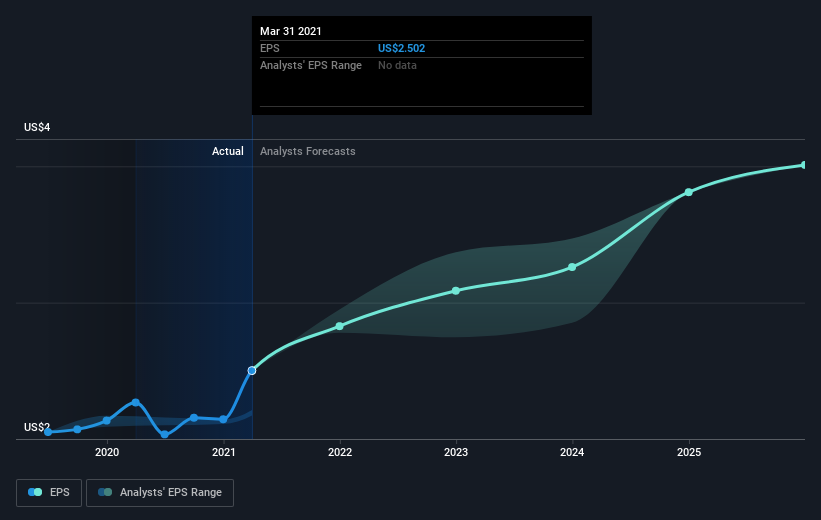Click the first EPS data point at chart start
The width and height of the screenshot is (821, 520).
pos(48,432)
